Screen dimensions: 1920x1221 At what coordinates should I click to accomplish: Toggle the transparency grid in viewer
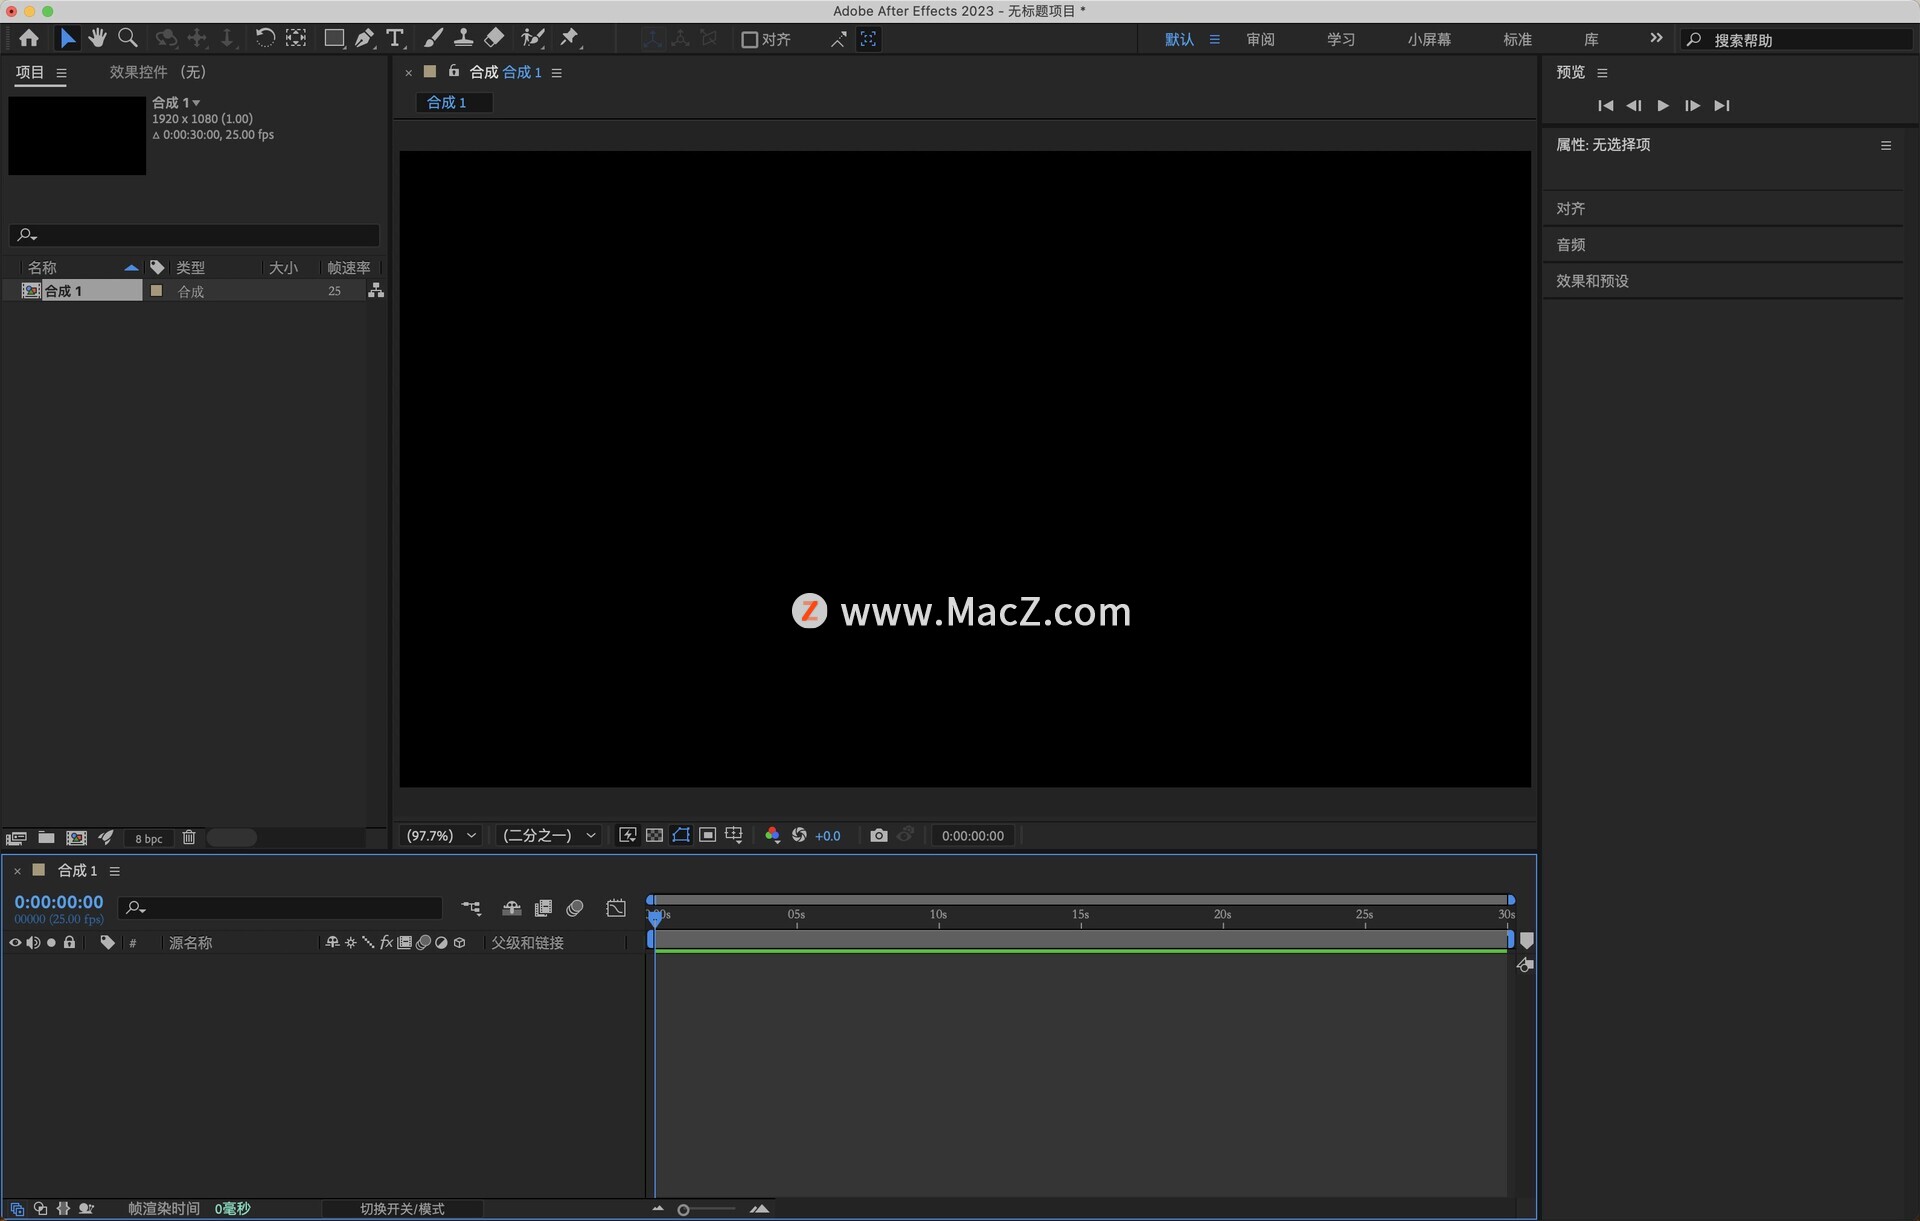[x=654, y=835]
